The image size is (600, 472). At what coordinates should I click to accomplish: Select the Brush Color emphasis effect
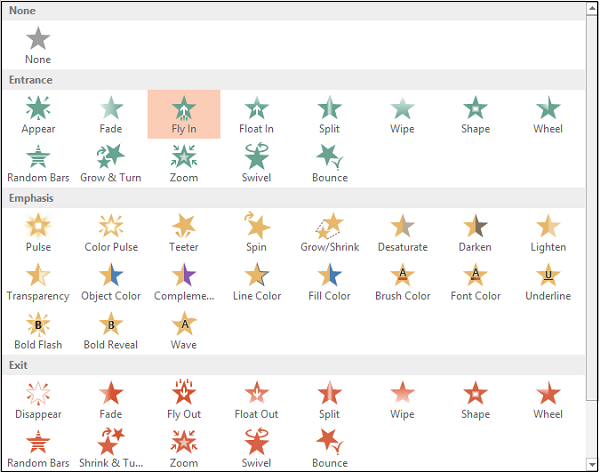403,282
